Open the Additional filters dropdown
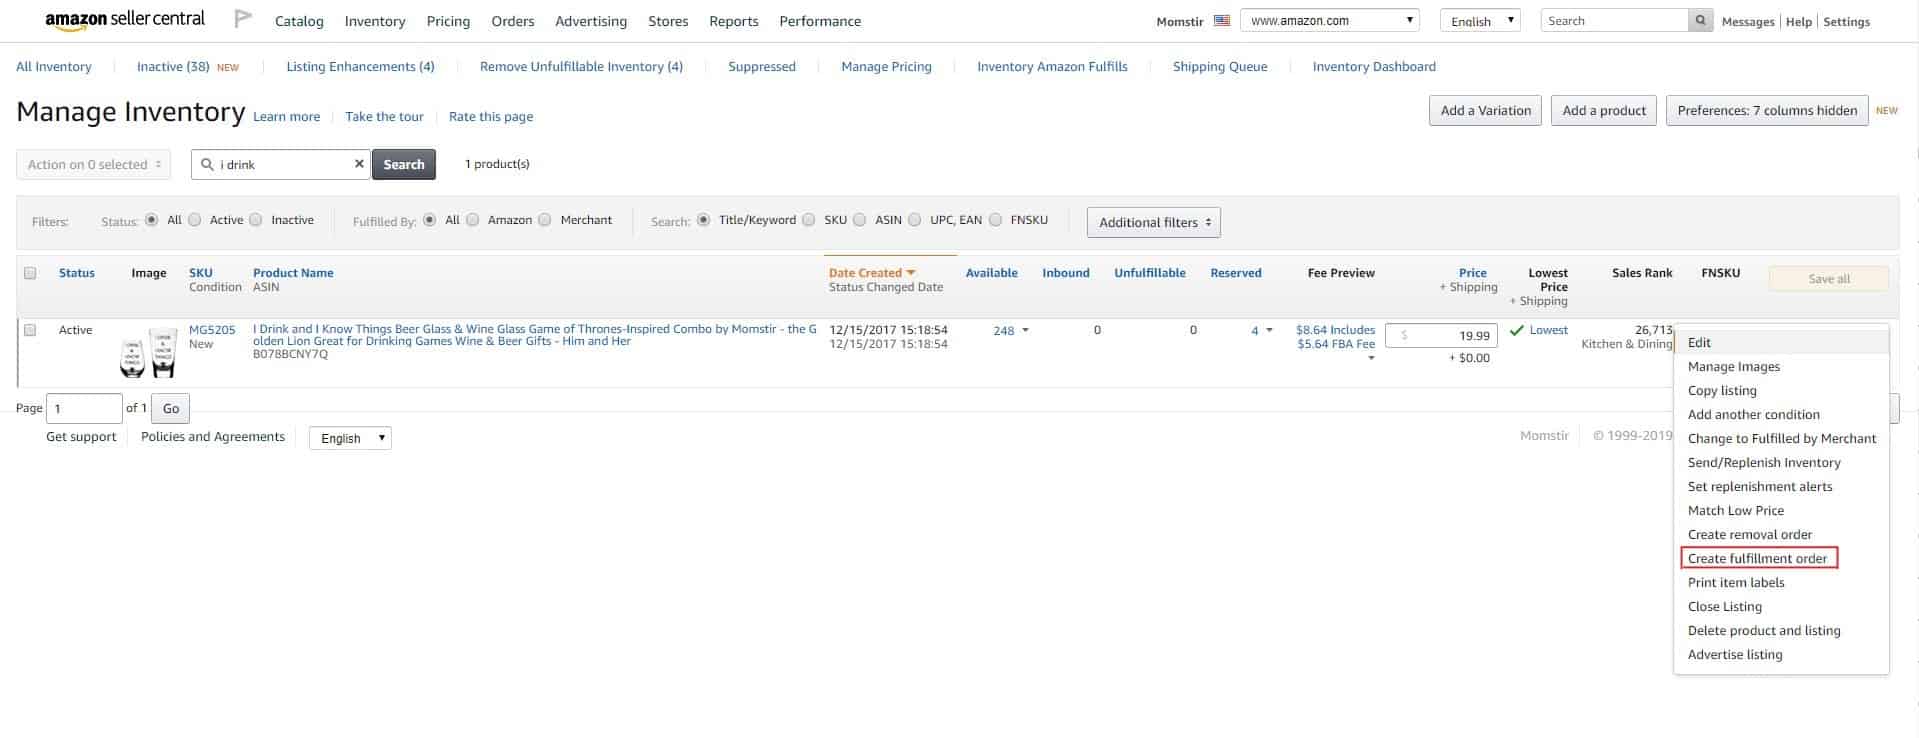This screenshot has width=1919, height=738. click(1154, 223)
